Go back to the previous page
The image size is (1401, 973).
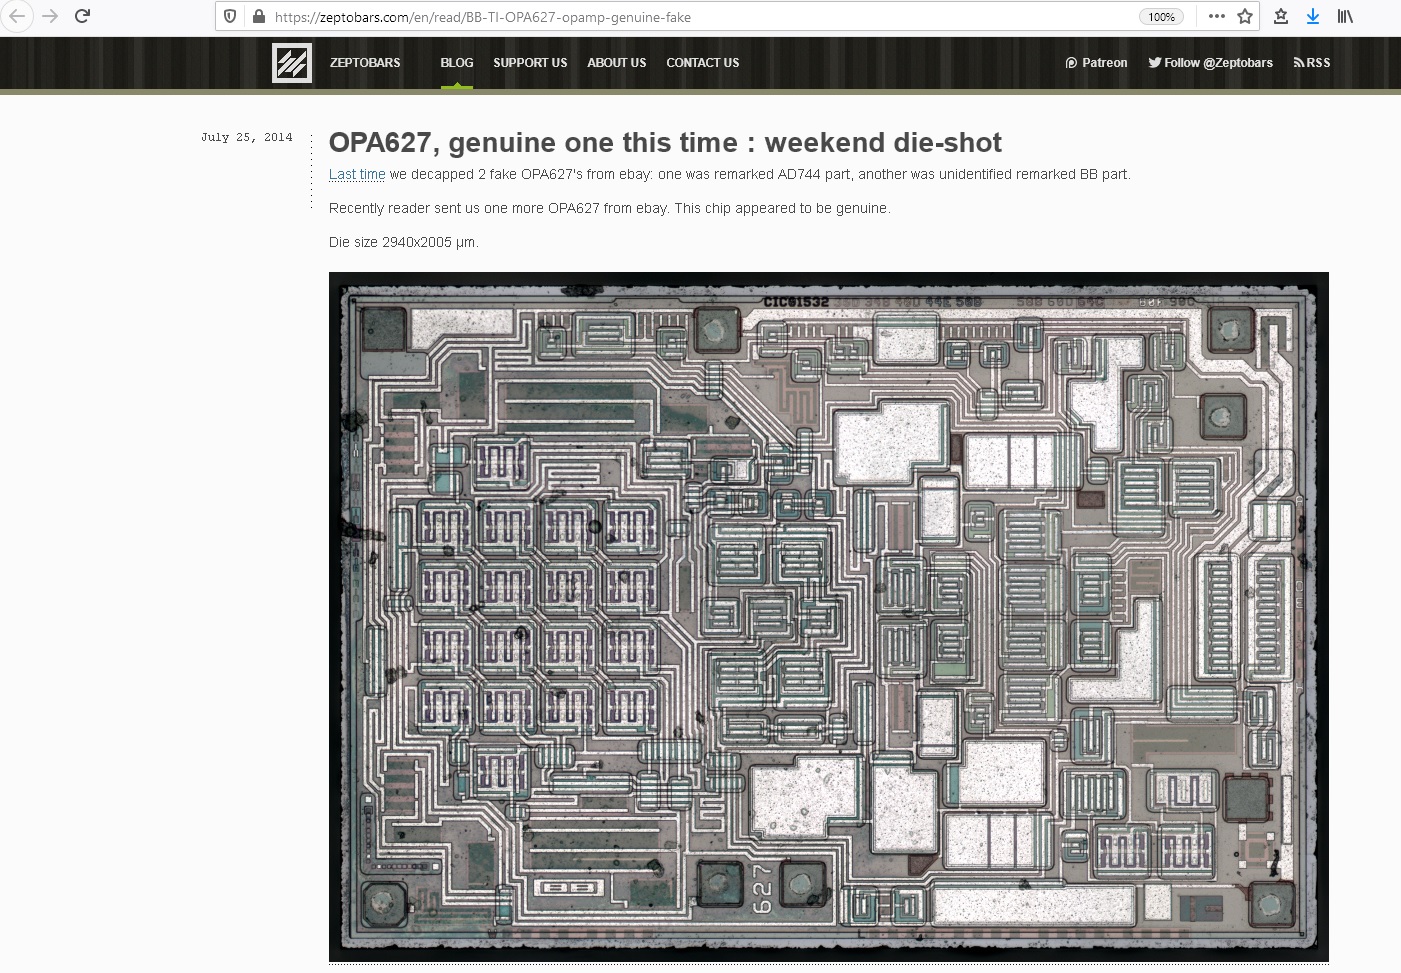pyautogui.click(x=17, y=16)
